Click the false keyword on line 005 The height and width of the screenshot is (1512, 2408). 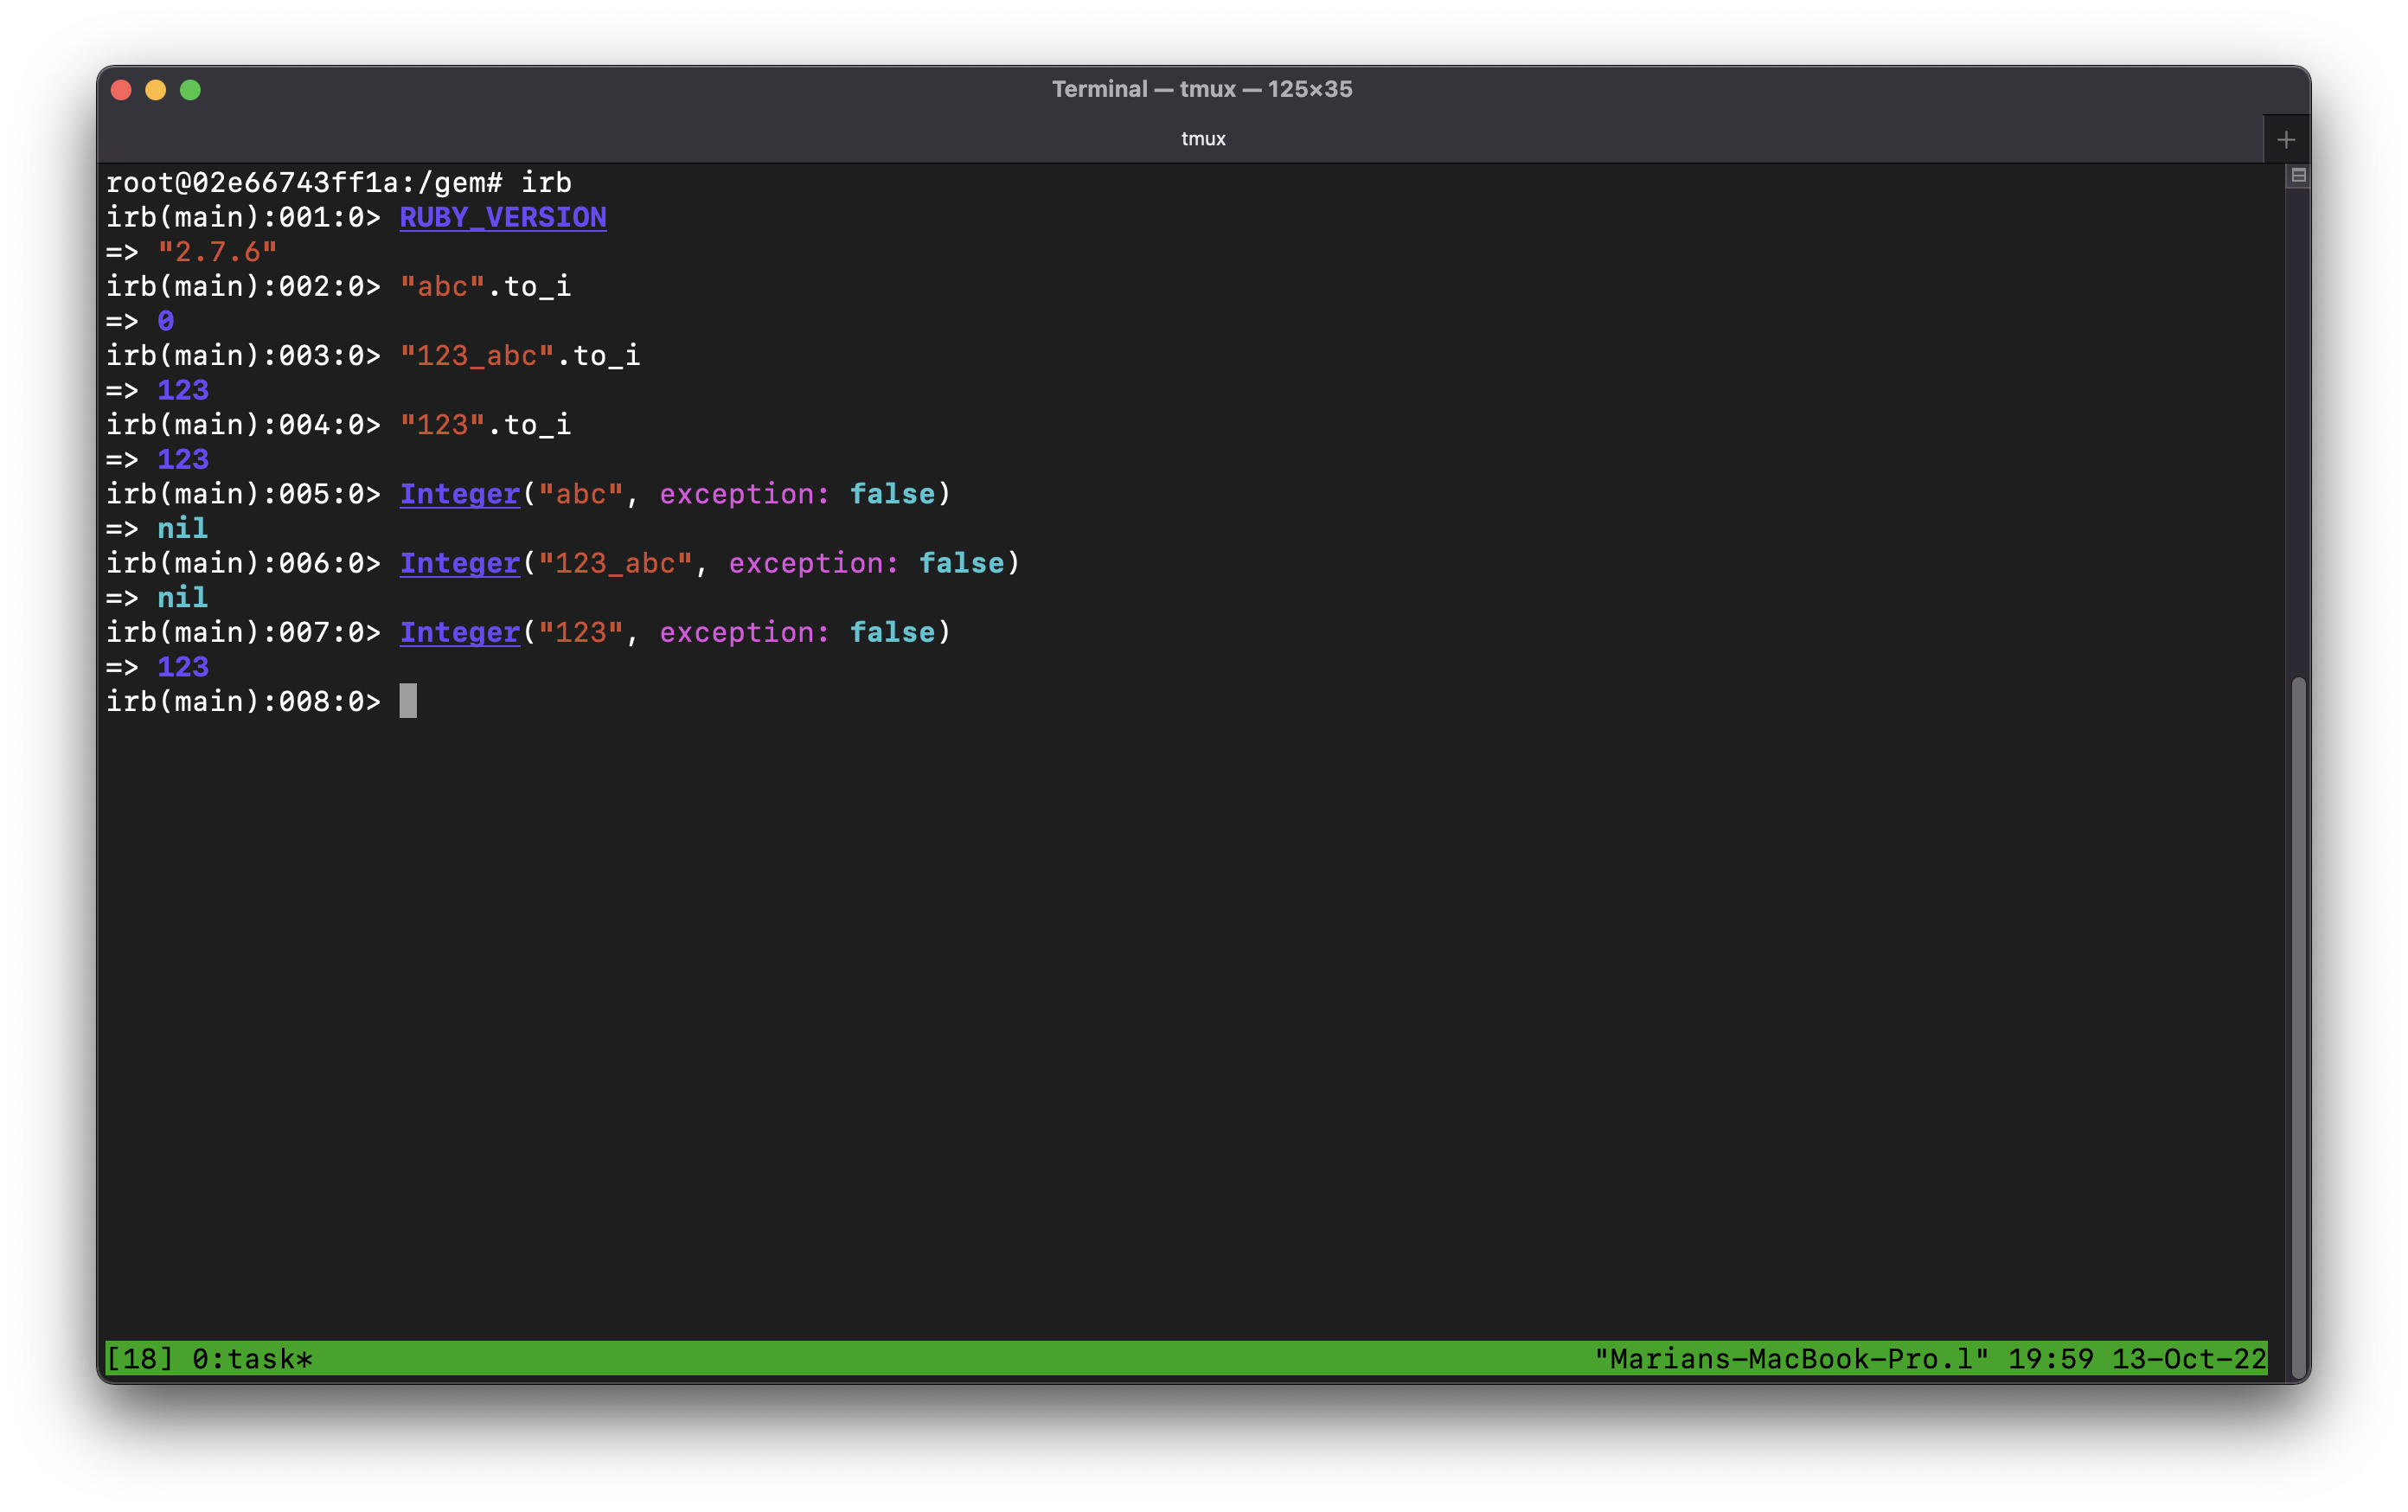click(890, 493)
